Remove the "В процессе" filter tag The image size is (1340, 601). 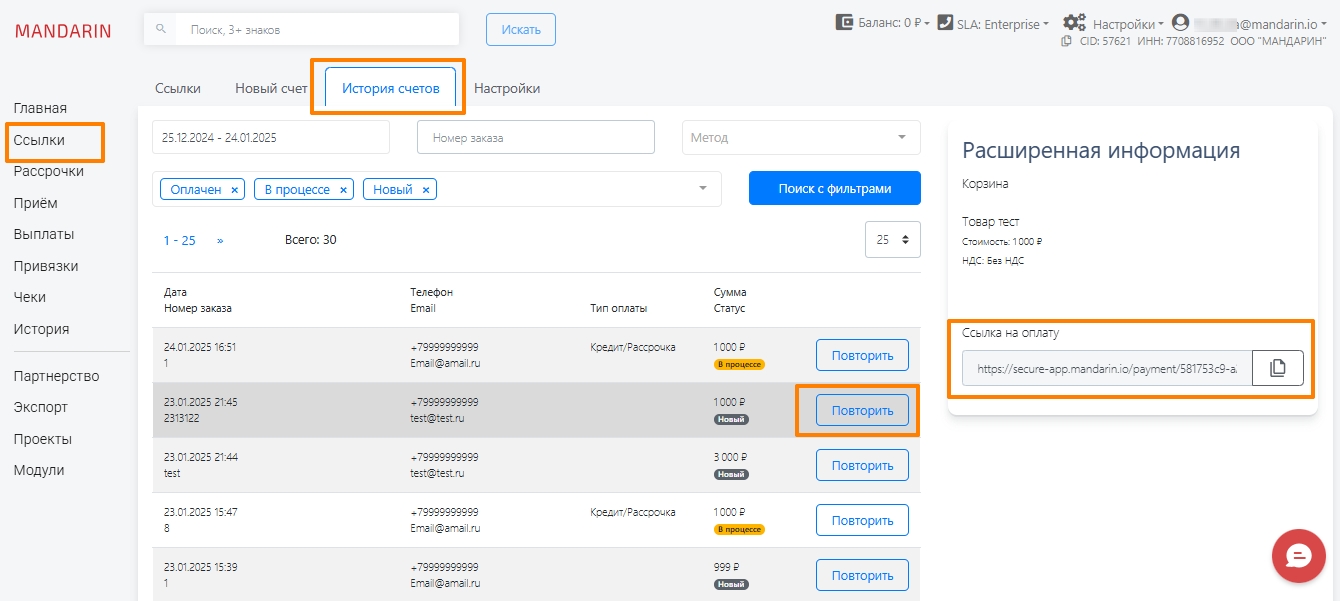click(x=343, y=190)
